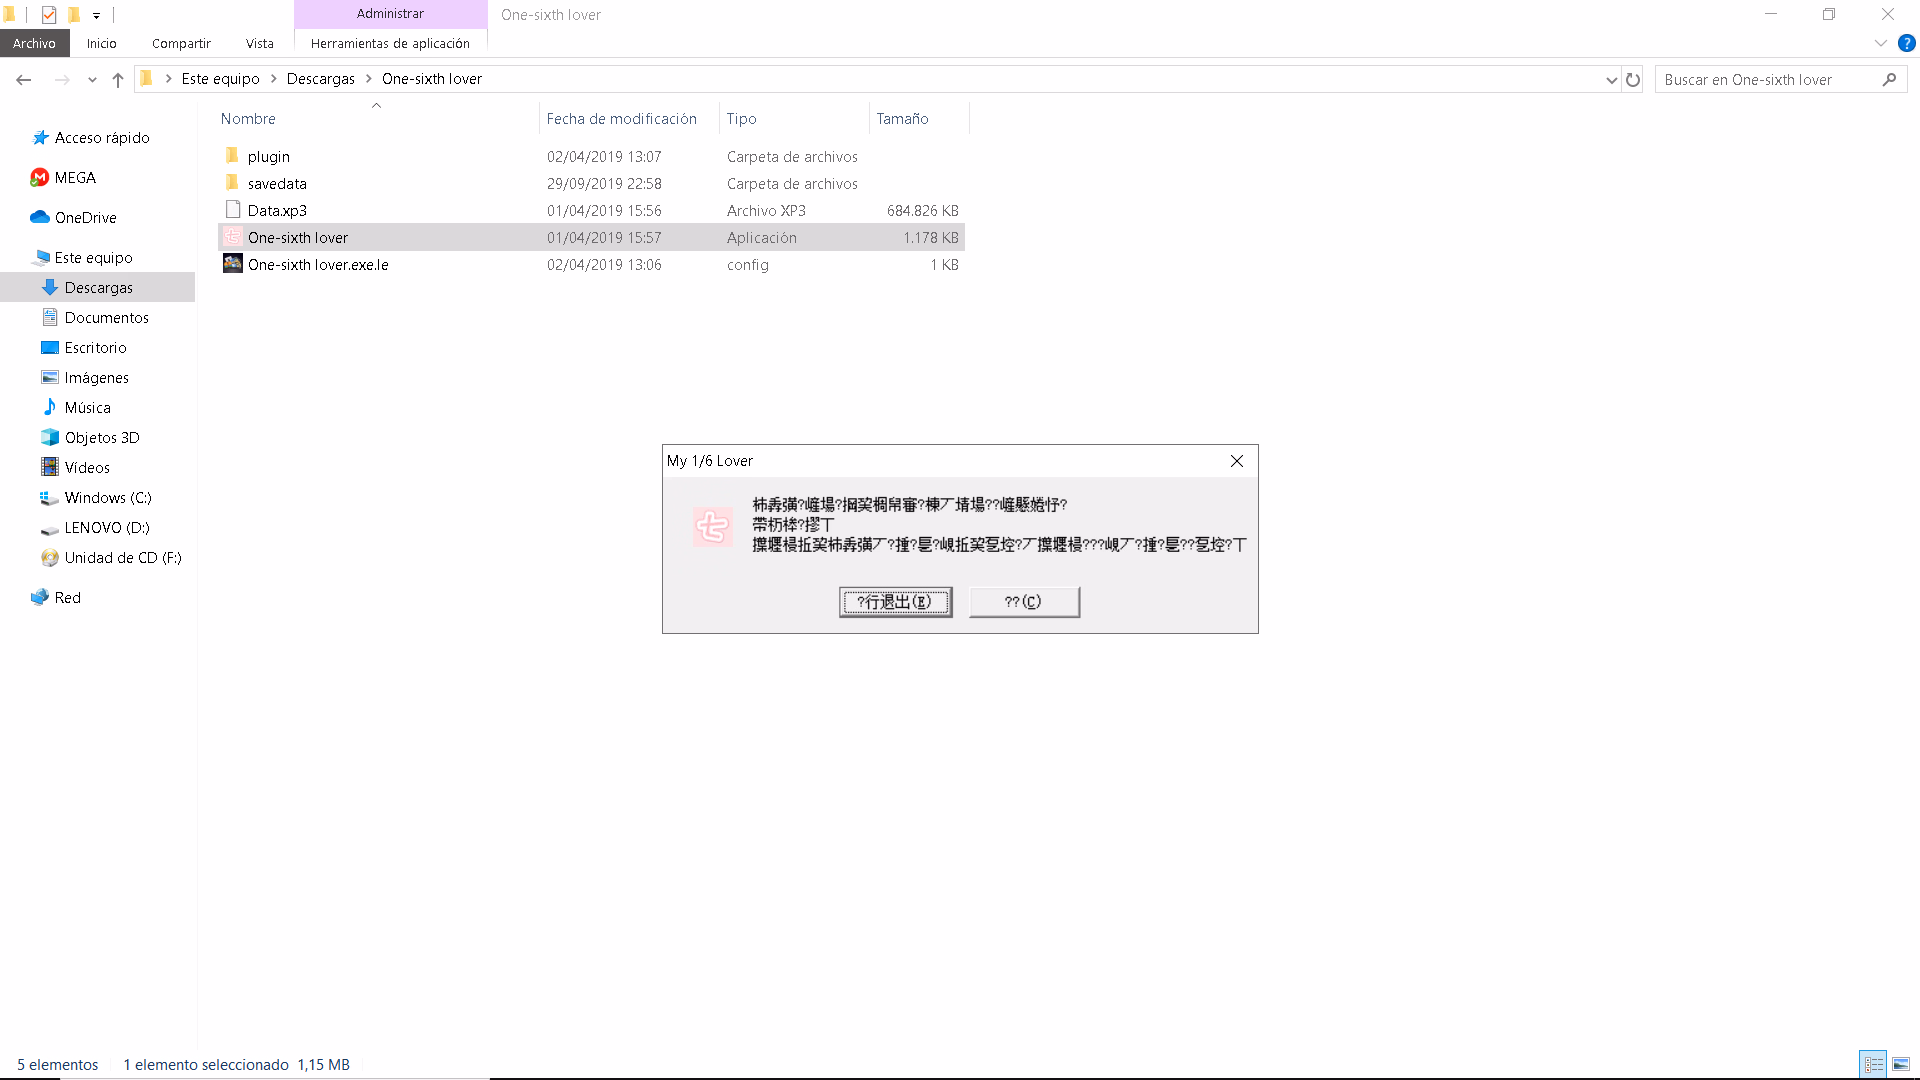Click the search magnifier icon
The height and width of the screenshot is (1080, 1920).
tap(1889, 80)
